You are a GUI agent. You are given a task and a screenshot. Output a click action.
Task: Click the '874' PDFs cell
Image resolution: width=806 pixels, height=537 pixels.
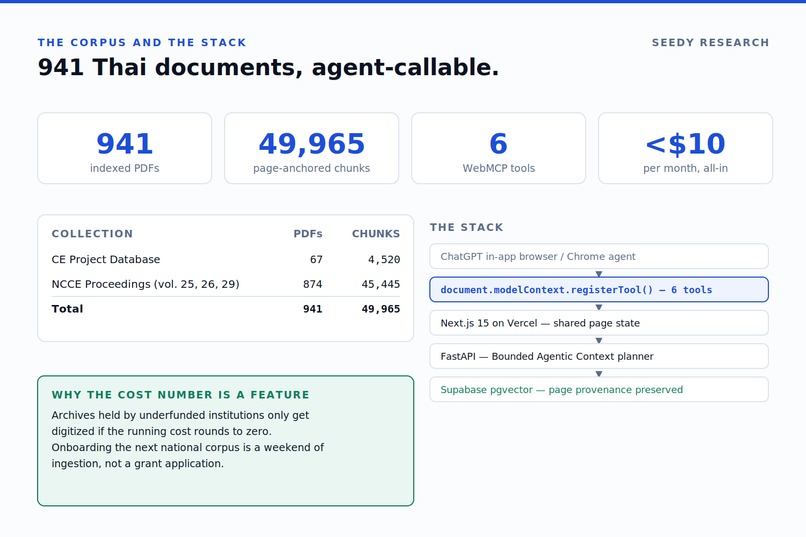[x=313, y=284]
